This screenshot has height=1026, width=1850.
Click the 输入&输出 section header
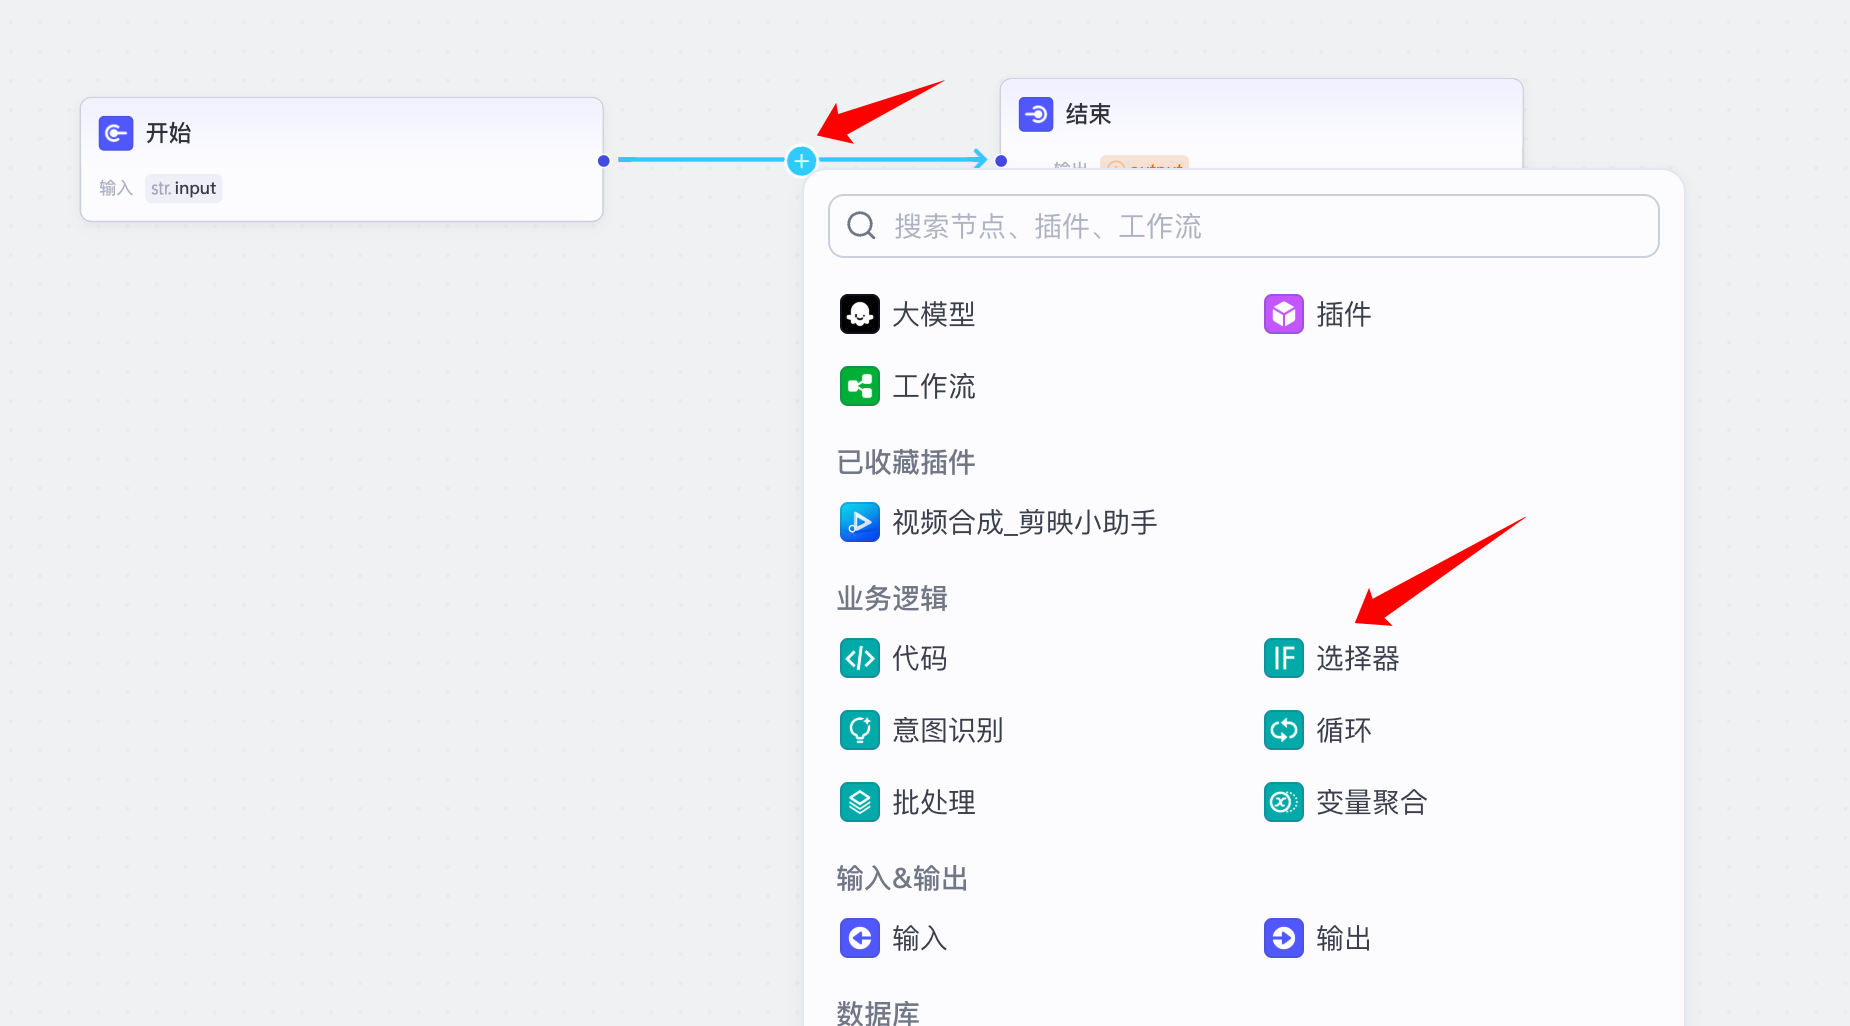[x=901, y=877]
